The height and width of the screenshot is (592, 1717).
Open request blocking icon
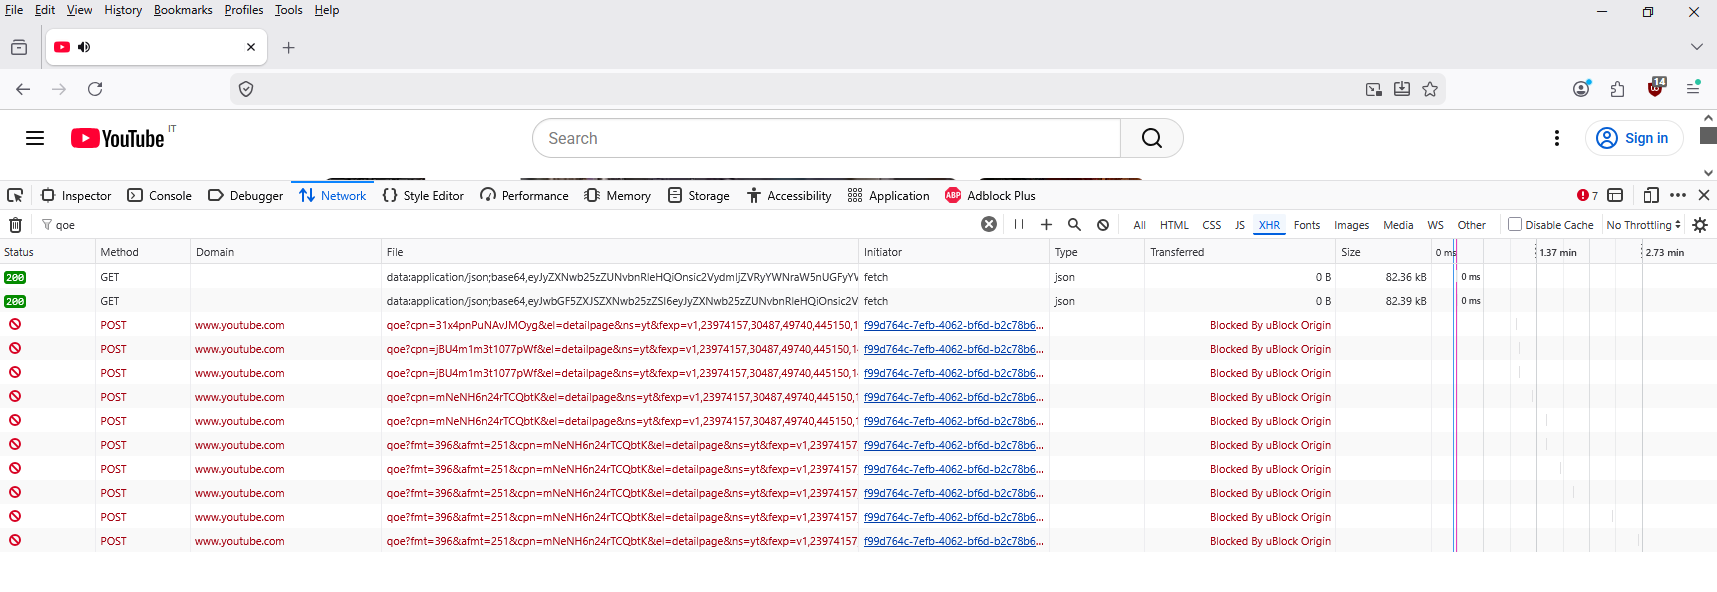(1103, 225)
